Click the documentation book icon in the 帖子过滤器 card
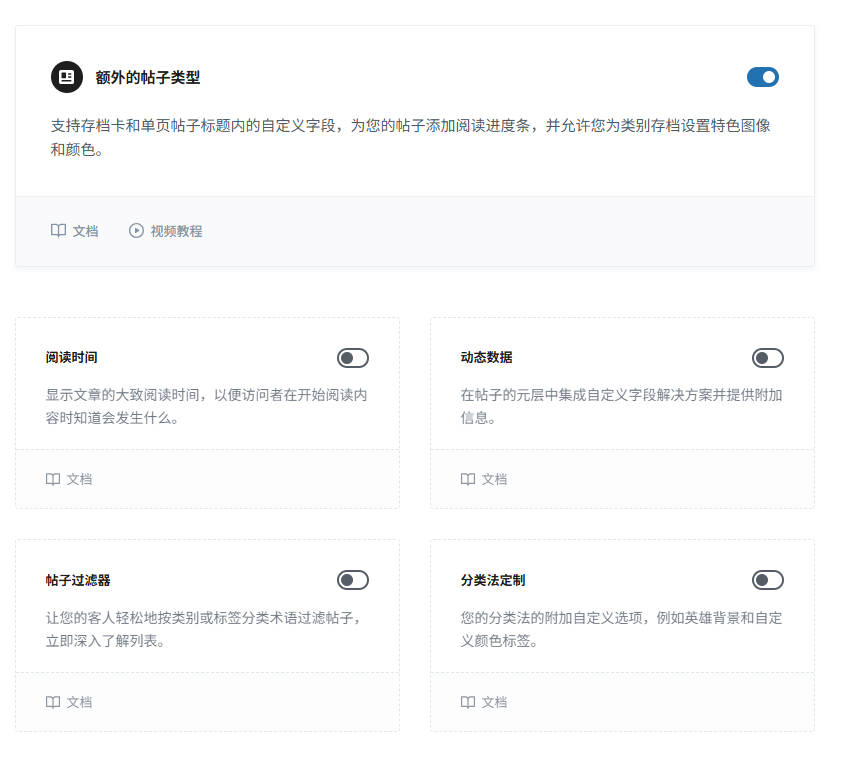 point(52,702)
